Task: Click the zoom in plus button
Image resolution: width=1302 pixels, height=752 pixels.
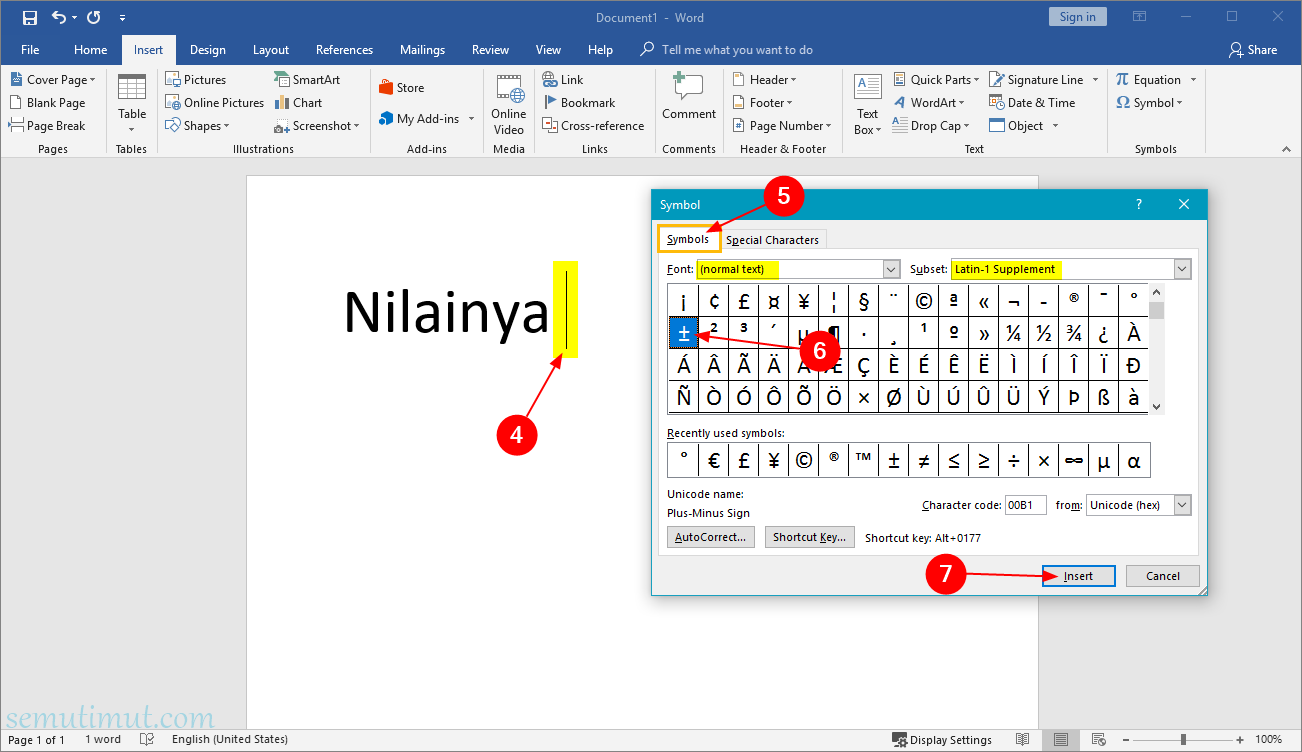Action: click(x=1240, y=740)
